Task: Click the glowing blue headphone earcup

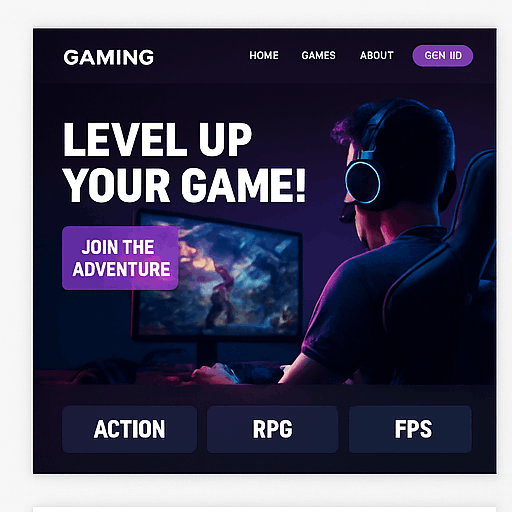Action: 363,182
